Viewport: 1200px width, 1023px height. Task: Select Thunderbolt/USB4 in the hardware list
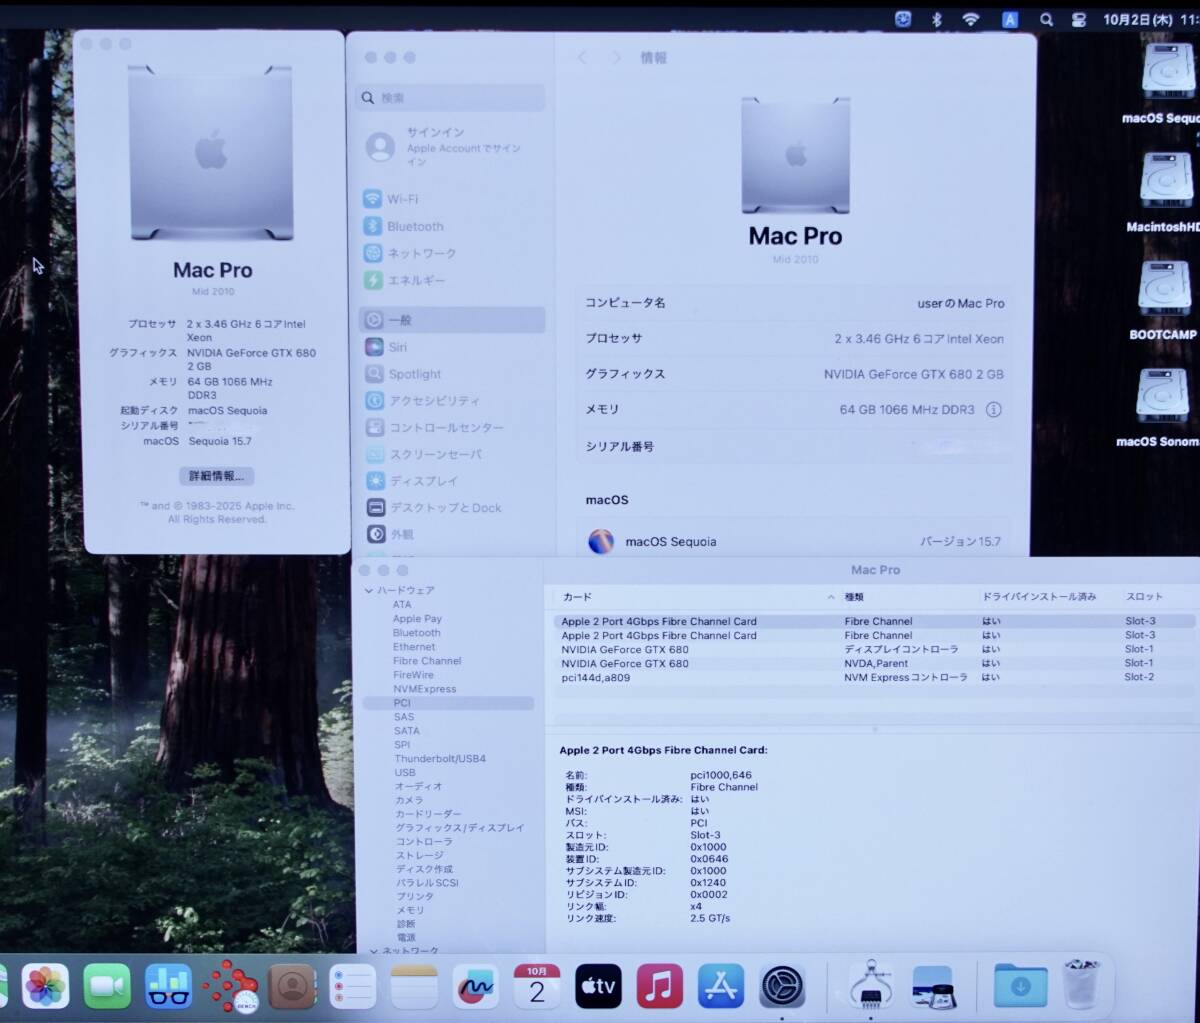[x=439, y=759]
